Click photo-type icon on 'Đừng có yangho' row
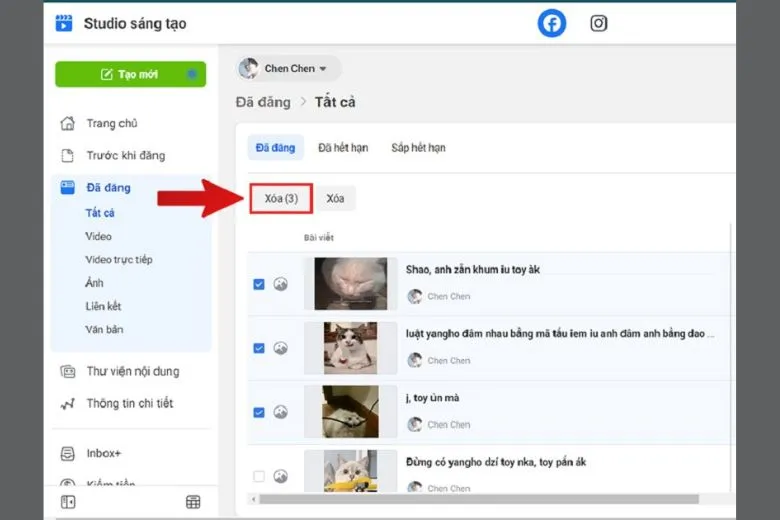The image size is (780, 520). click(281, 476)
